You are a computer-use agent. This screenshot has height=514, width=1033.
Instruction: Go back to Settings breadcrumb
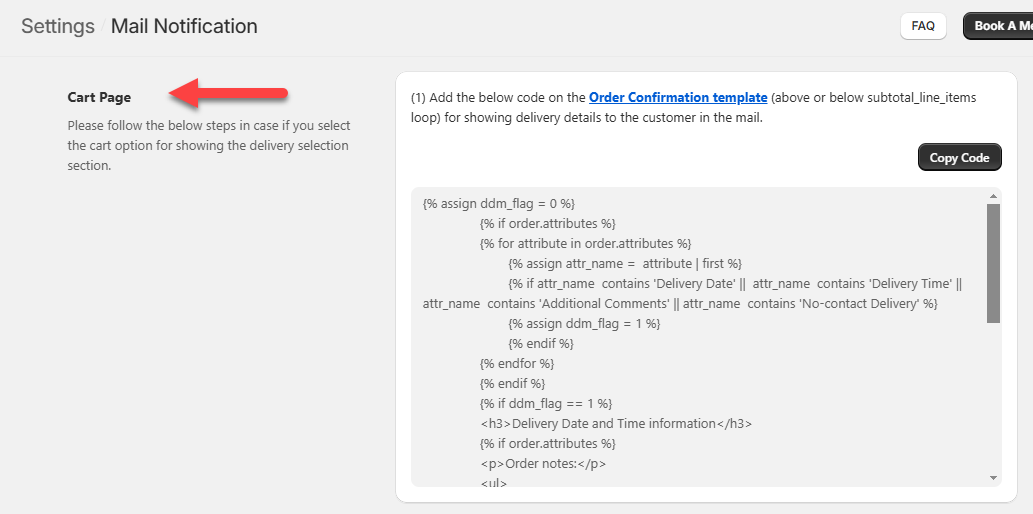58,26
